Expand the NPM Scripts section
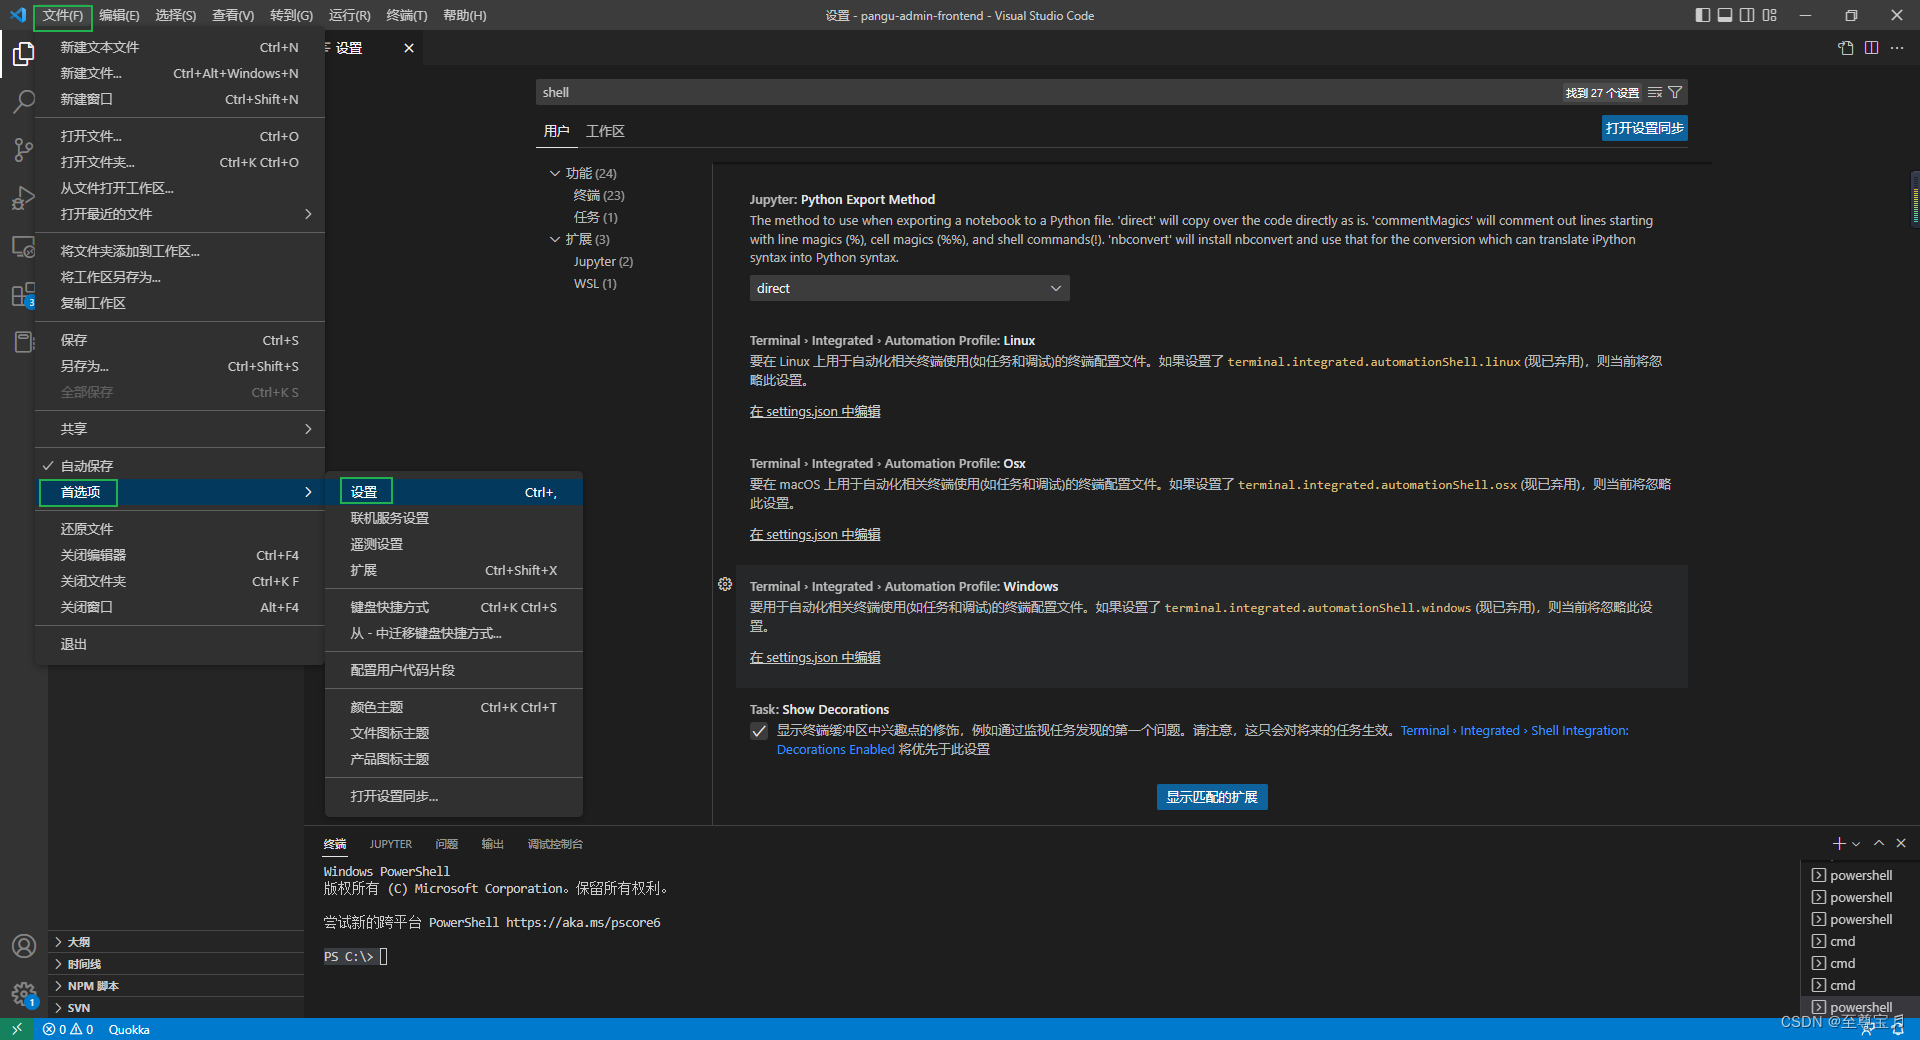Screen dimensions: 1920x1040 click(176, 986)
